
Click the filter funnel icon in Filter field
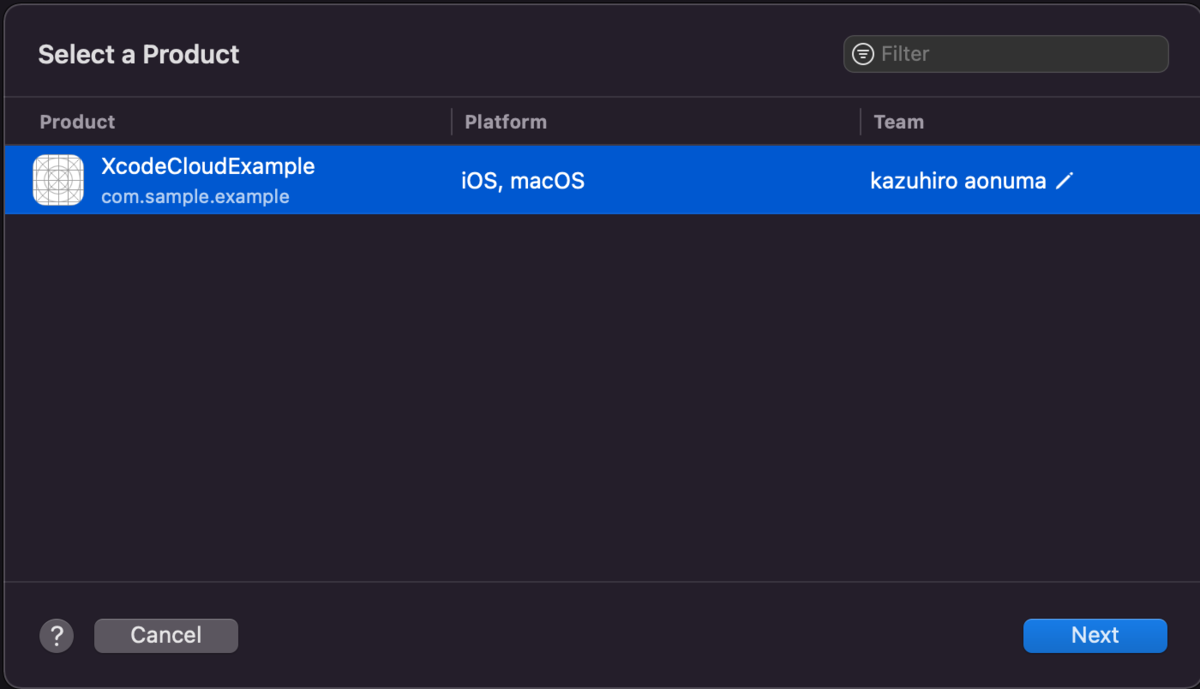862,53
